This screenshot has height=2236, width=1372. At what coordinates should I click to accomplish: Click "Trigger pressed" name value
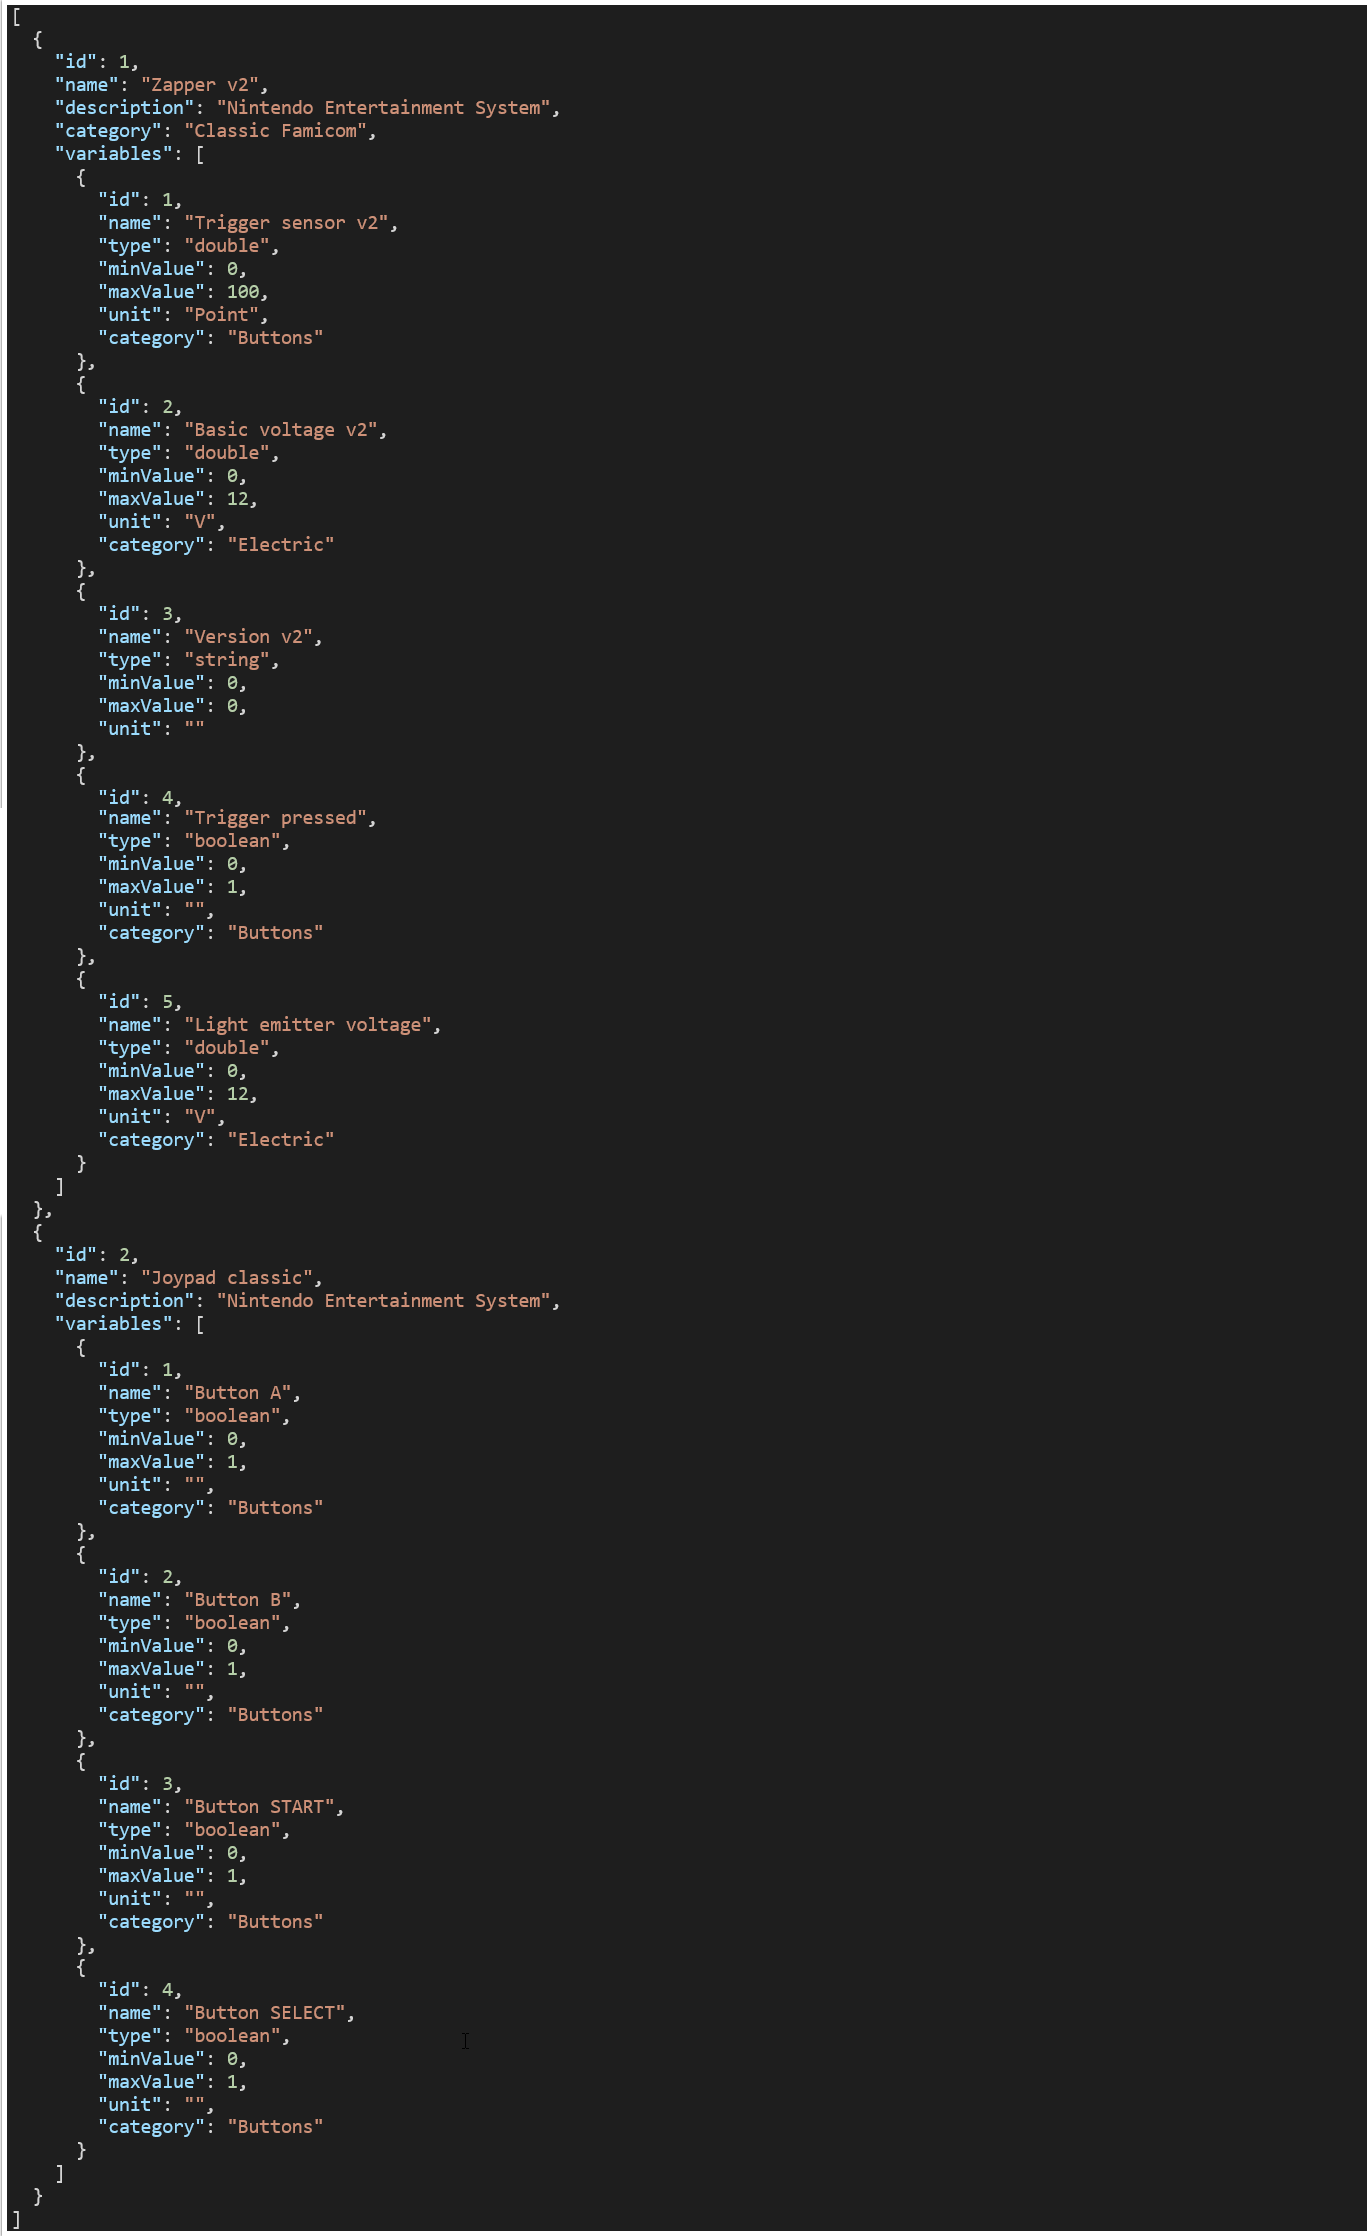(x=275, y=818)
